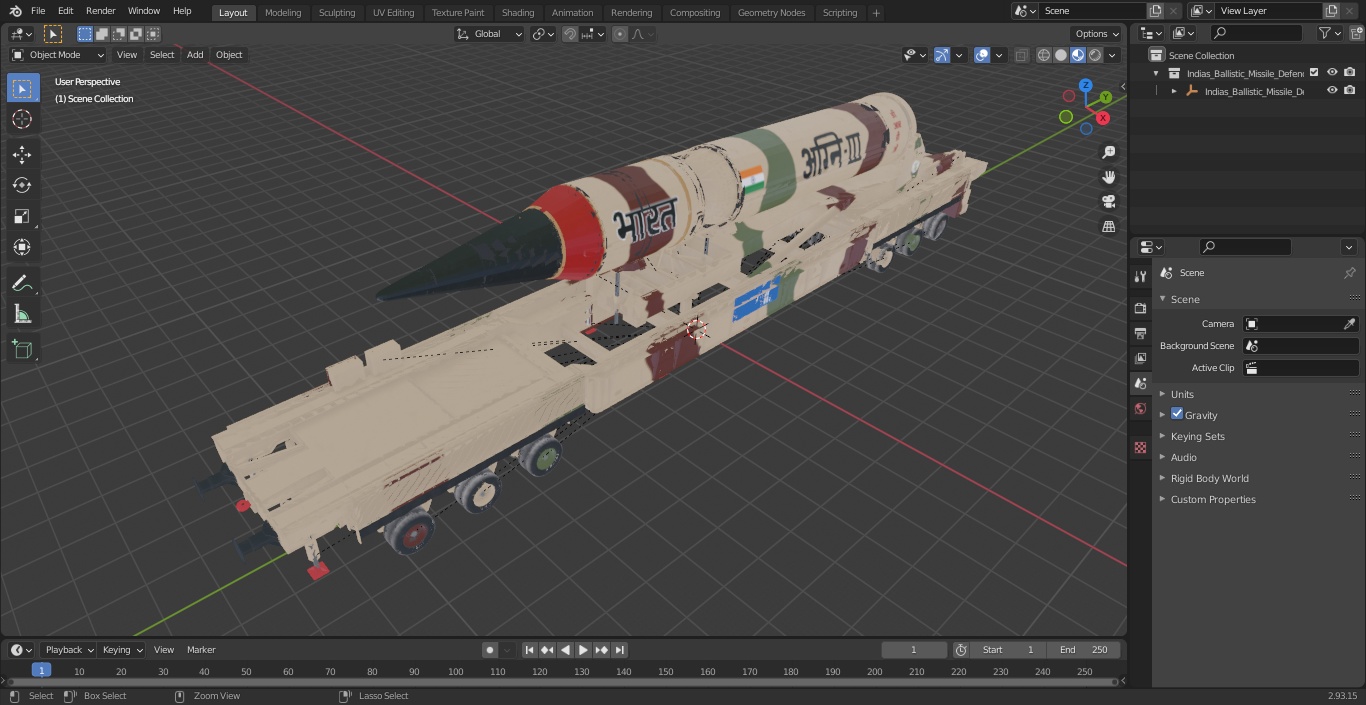Open the Render properties tab

(x=1140, y=308)
